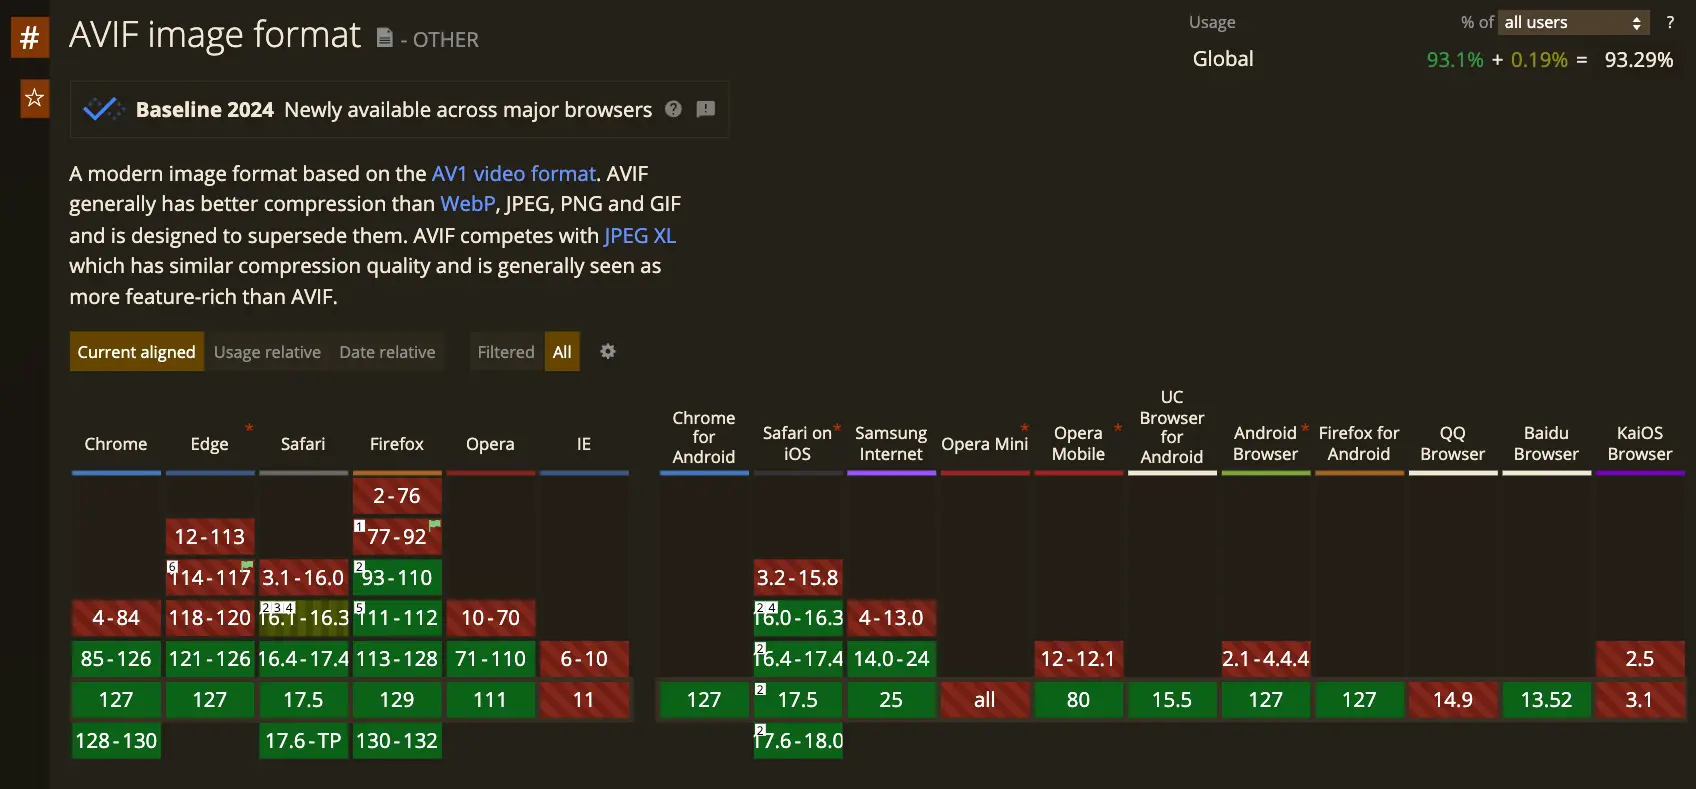
Task: Click the Opera Mobile header
Action: 1078,443
